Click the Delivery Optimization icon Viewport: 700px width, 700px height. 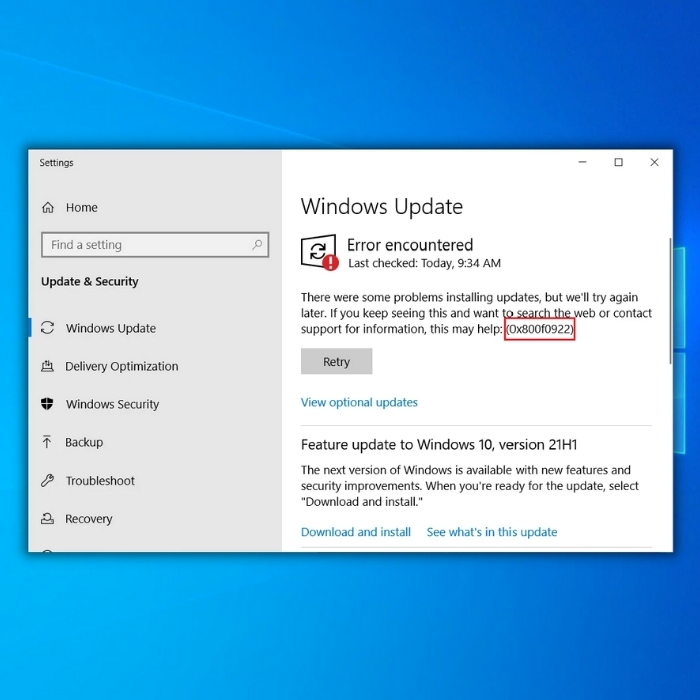click(47, 366)
